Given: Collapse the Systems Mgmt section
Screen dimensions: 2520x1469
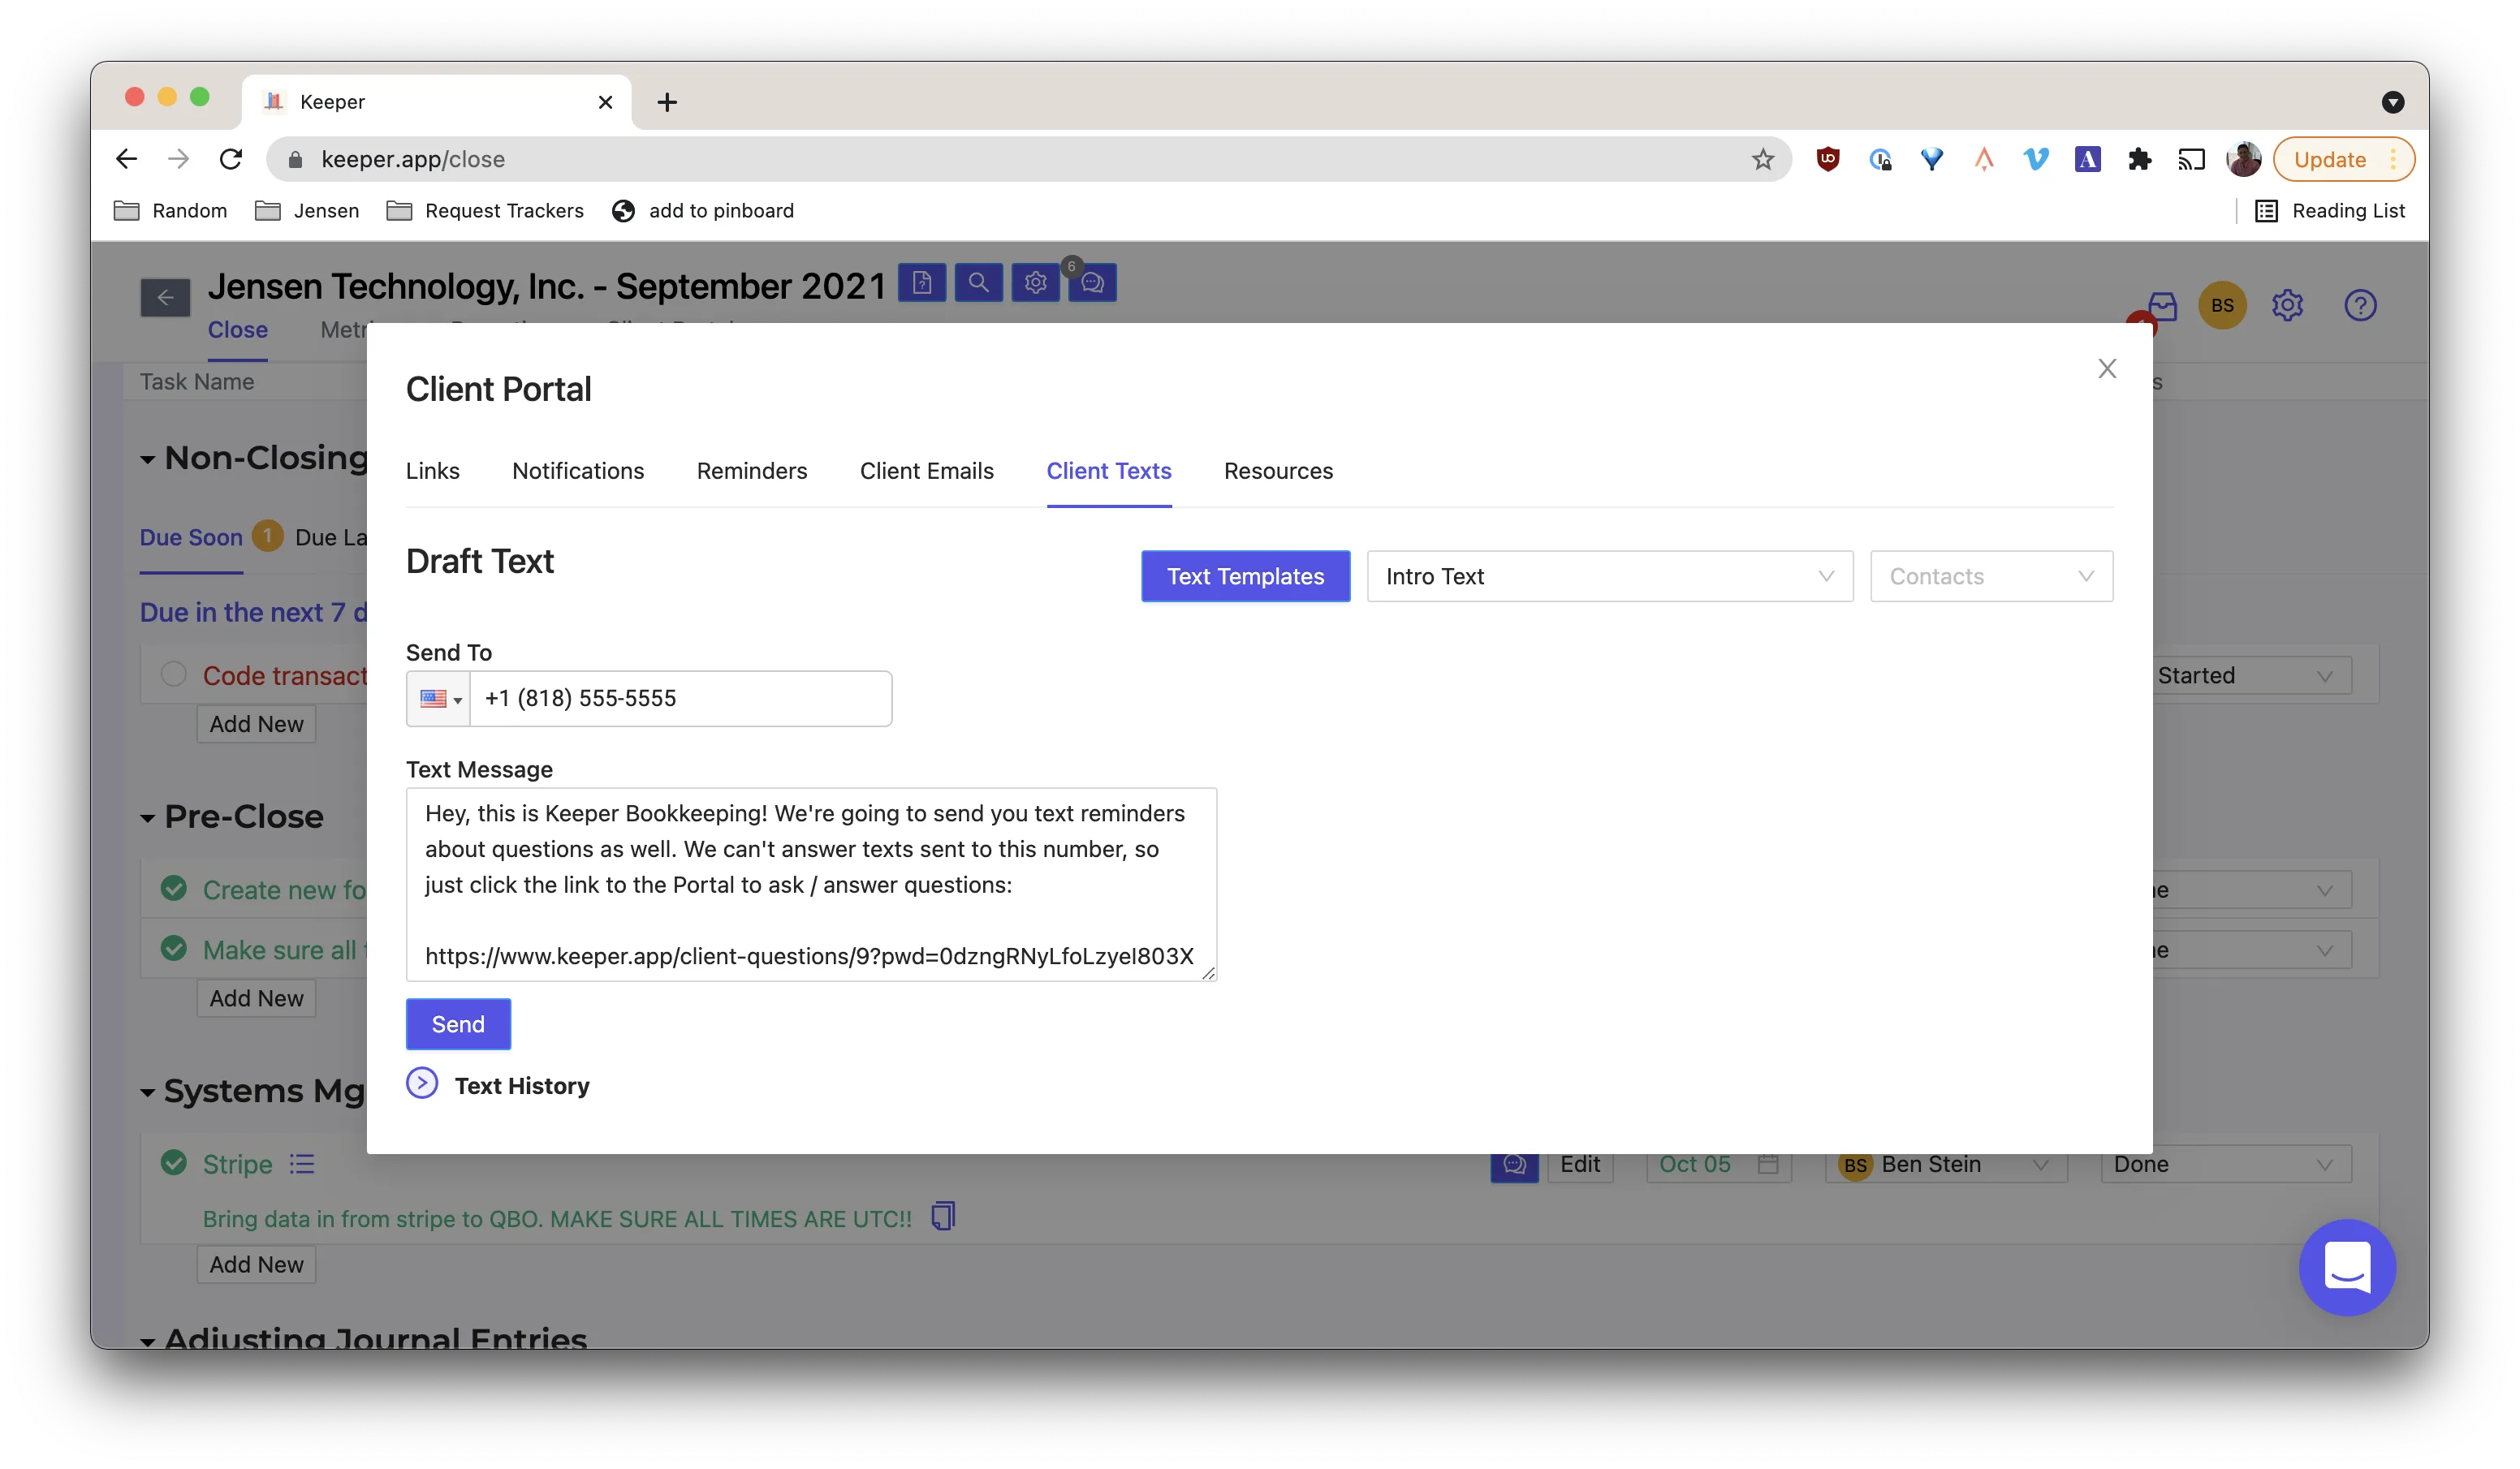Looking at the screenshot, I should (x=148, y=1092).
